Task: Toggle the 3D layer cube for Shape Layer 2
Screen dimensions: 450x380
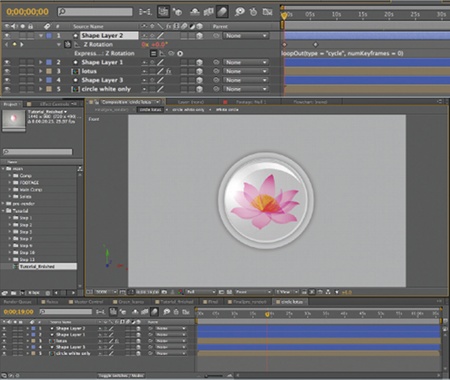Action: pyautogui.click(x=199, y=36)
